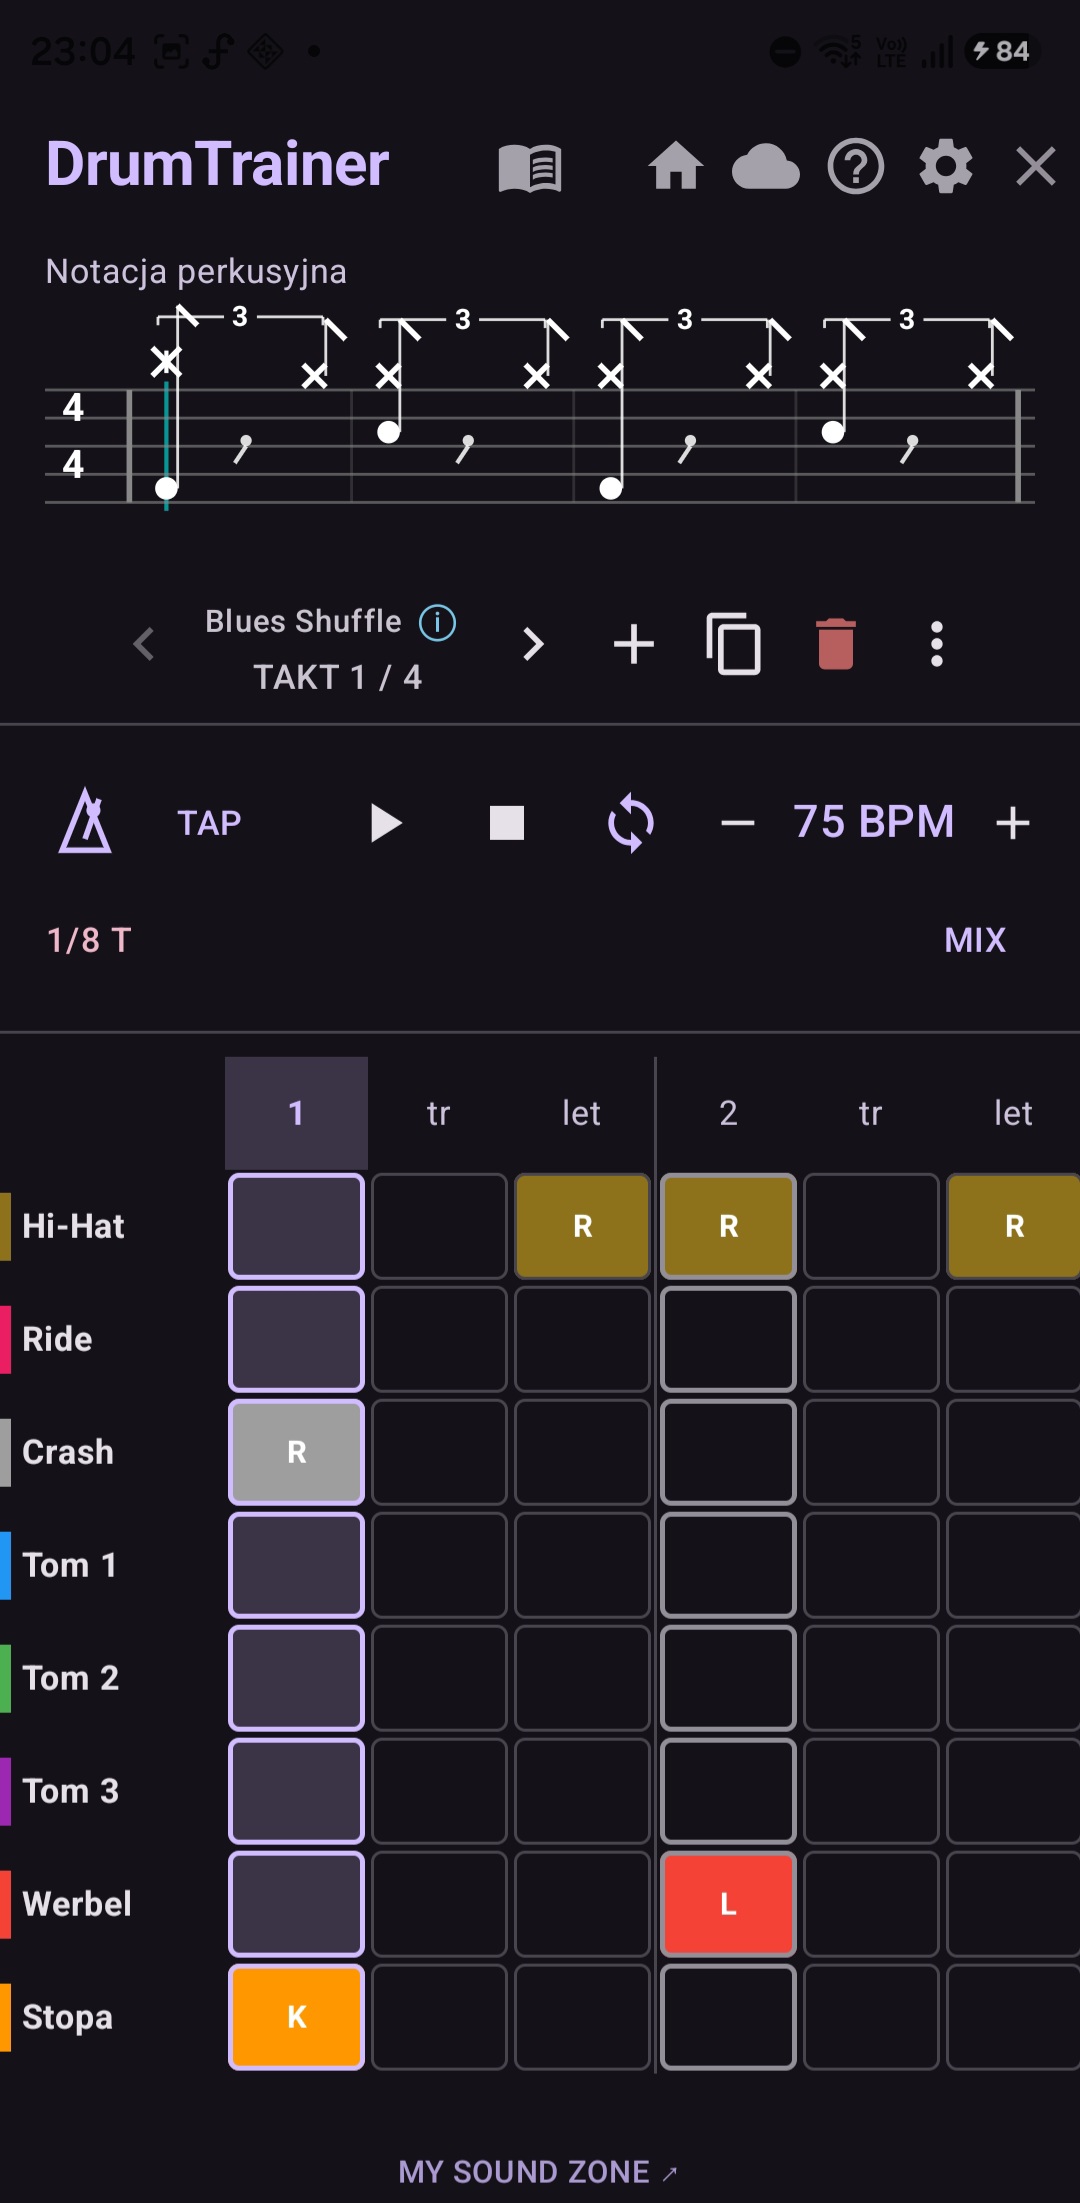
Task: Close the app with X icon
Action: click(x=1036, y=166)
